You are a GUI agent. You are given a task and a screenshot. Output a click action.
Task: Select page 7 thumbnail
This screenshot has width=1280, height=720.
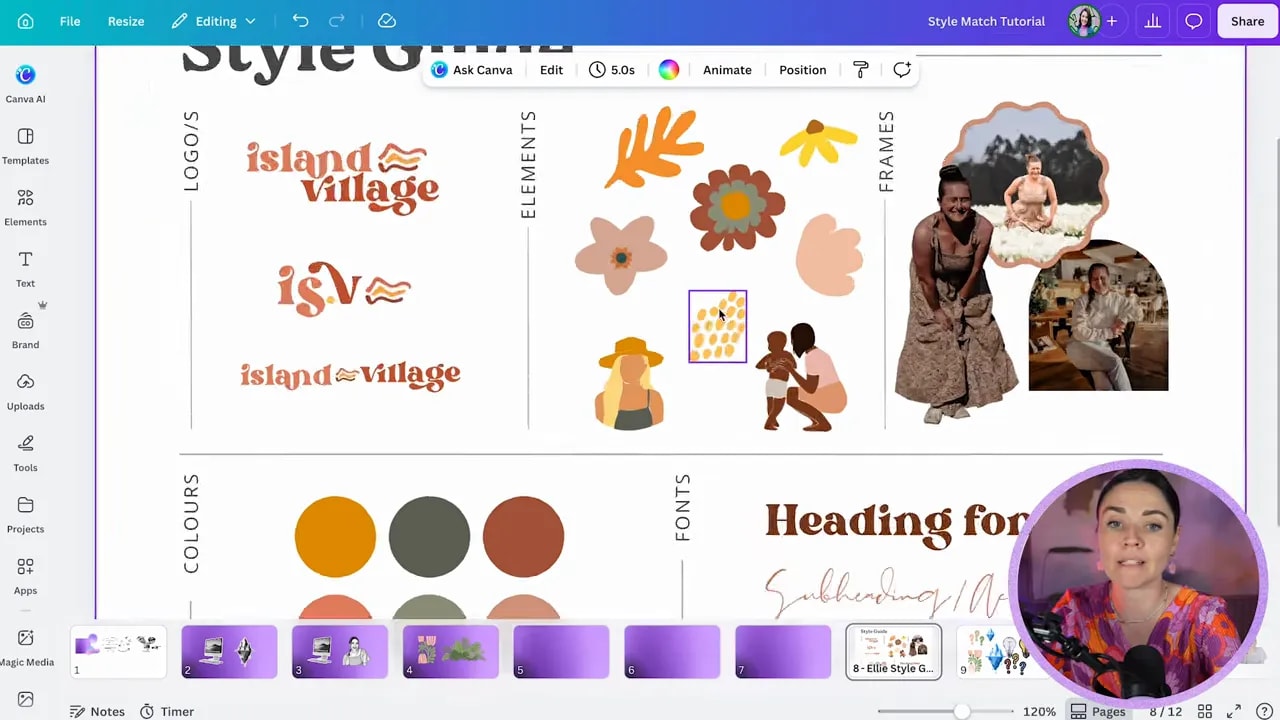[783, 651]
